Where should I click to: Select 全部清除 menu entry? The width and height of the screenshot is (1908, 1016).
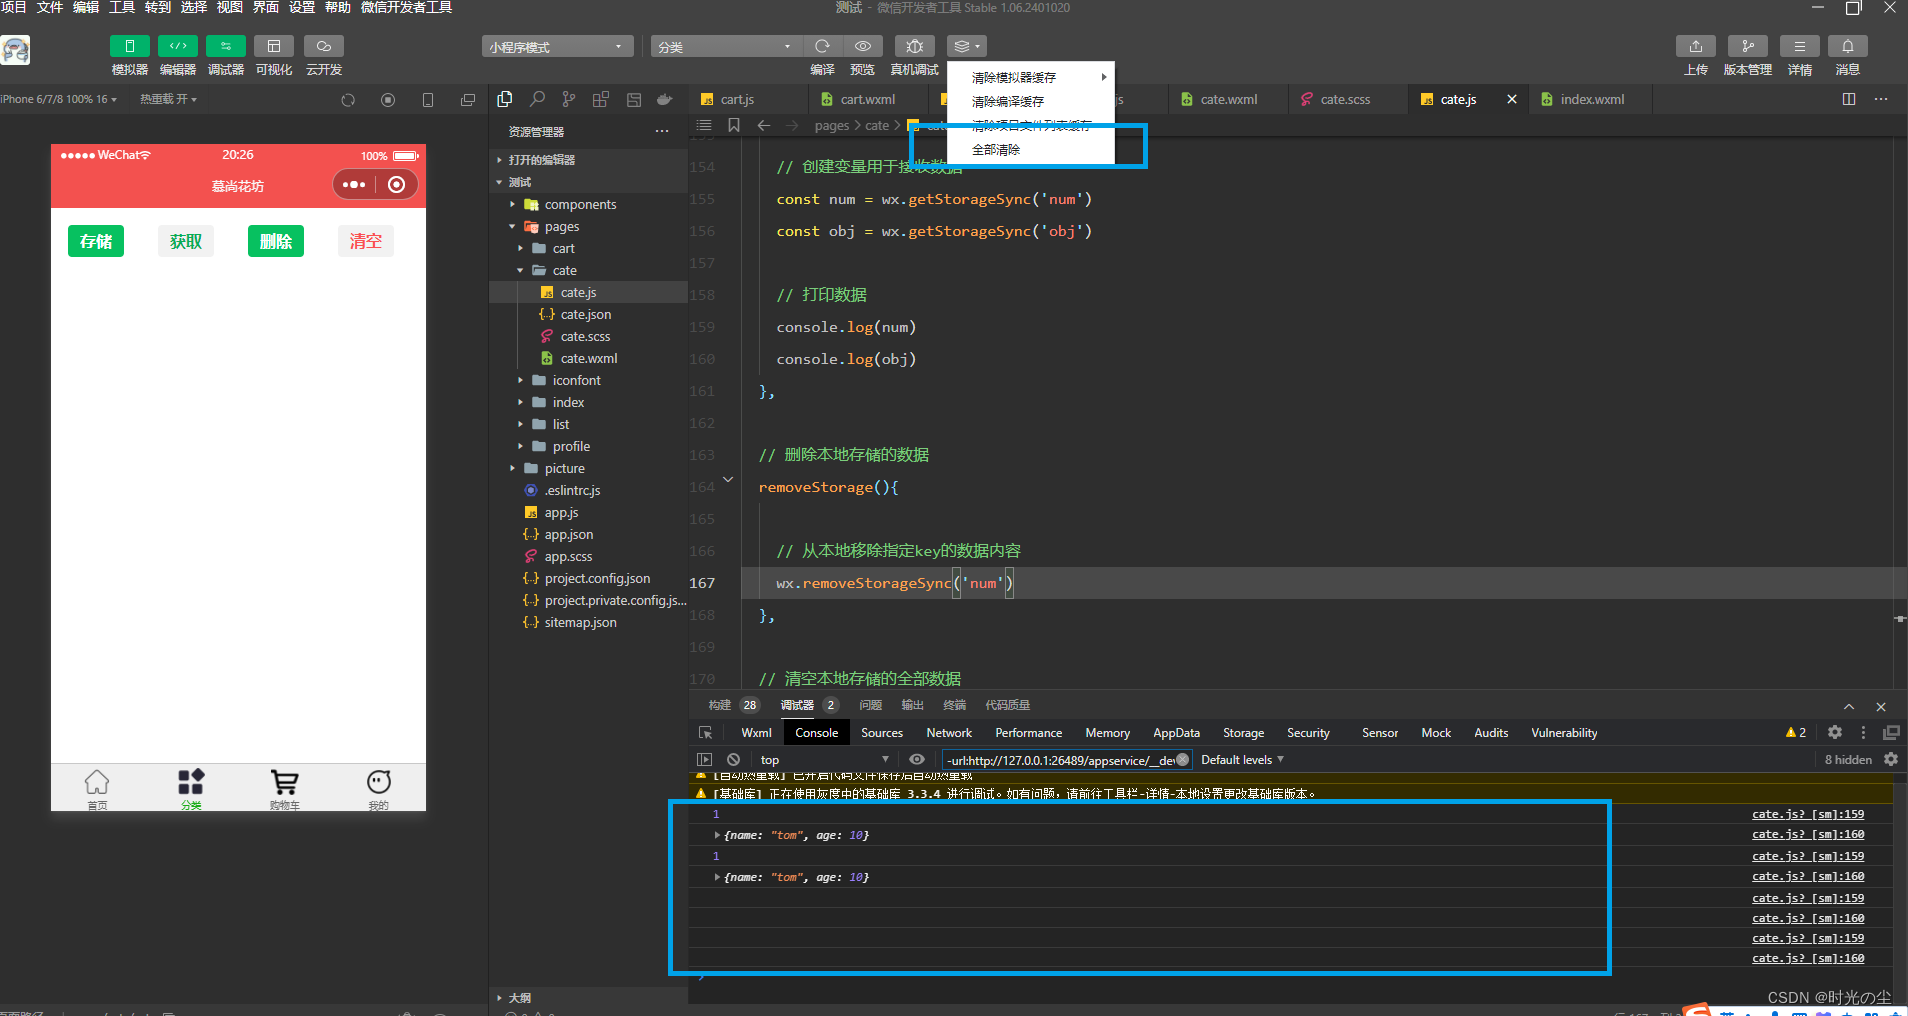point(1030,149)
